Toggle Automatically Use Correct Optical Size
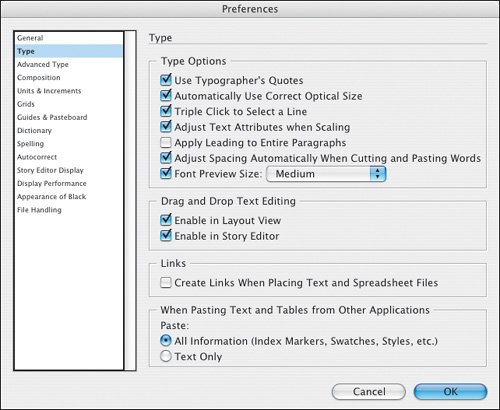This screenshot has height=410, width=500. pyautogui.click(x=166, y=96)
